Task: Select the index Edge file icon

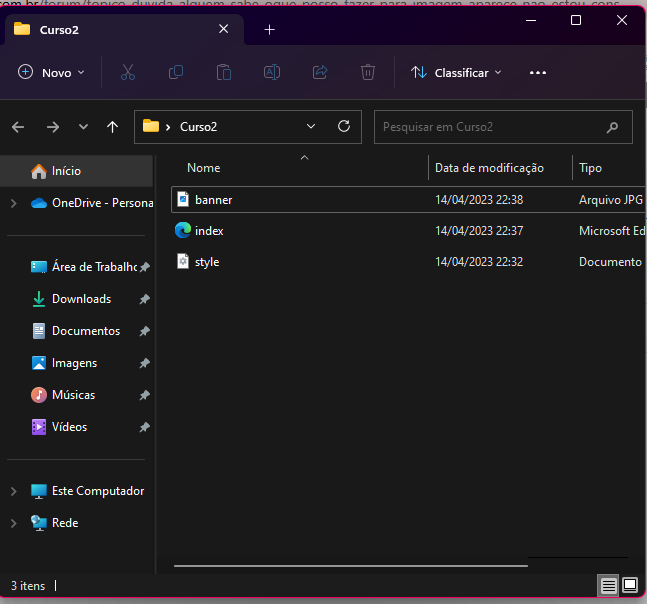Action: pos(183,230)
